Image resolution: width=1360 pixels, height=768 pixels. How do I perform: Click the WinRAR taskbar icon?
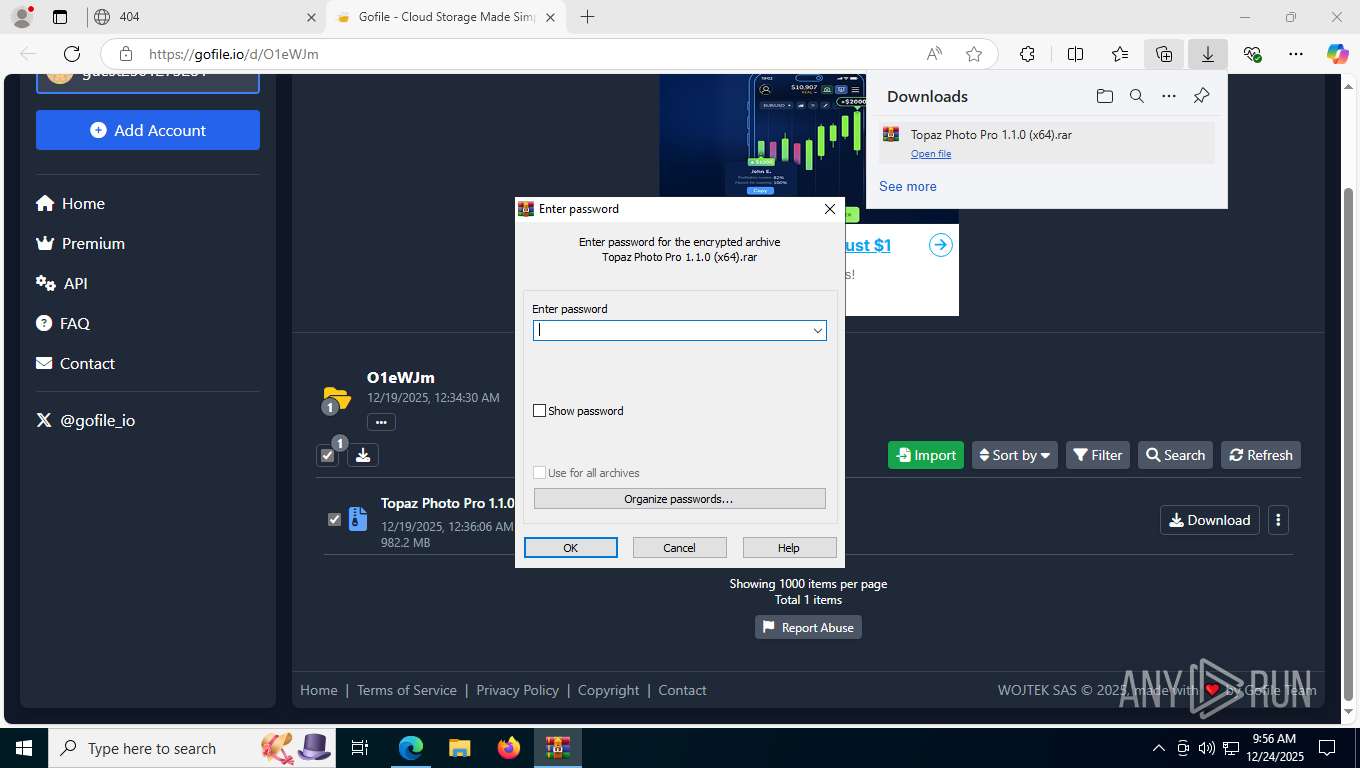(557, 748)
